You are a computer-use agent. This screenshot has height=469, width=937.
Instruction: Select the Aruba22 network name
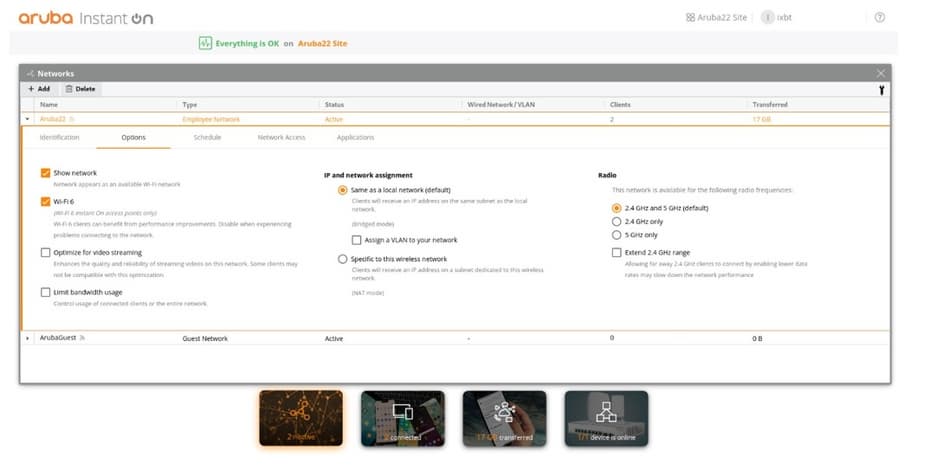[53, 119]
